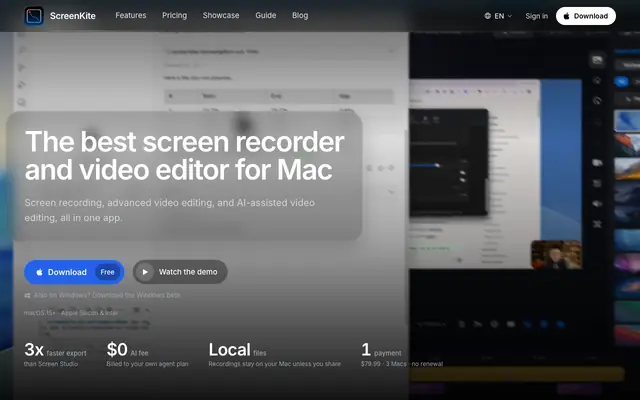640x400 pixels.
Task: Click the subtitle starting "Screen recording, advanced video editing"
Action: coord(169,210)
